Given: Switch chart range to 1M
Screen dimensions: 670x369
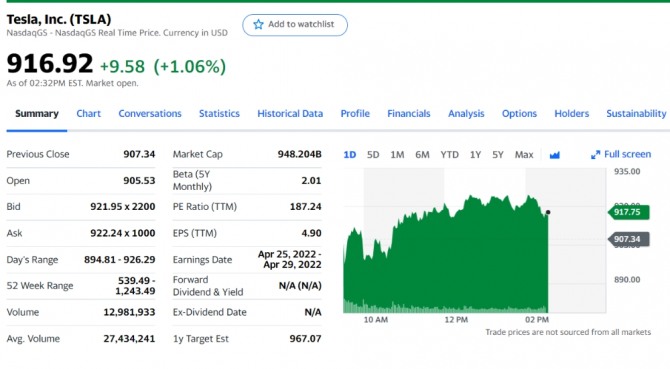Looking at the screenshot, I should tap(397, 155).
